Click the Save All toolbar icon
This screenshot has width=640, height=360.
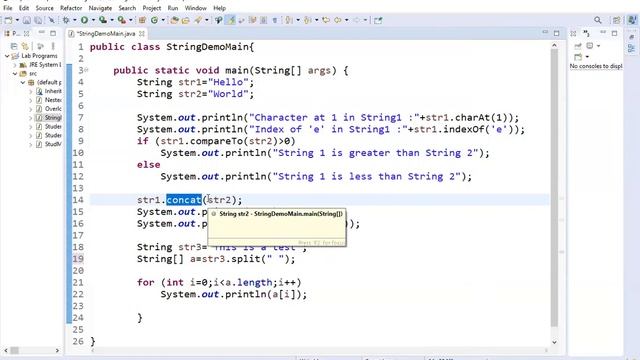(38, 20)
